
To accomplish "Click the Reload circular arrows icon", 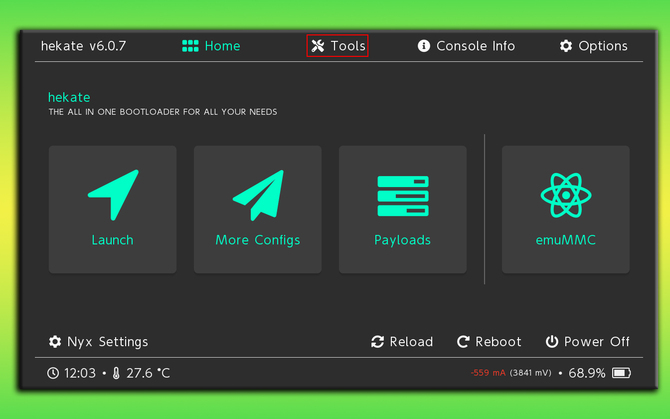I will (x=377, y=342).
